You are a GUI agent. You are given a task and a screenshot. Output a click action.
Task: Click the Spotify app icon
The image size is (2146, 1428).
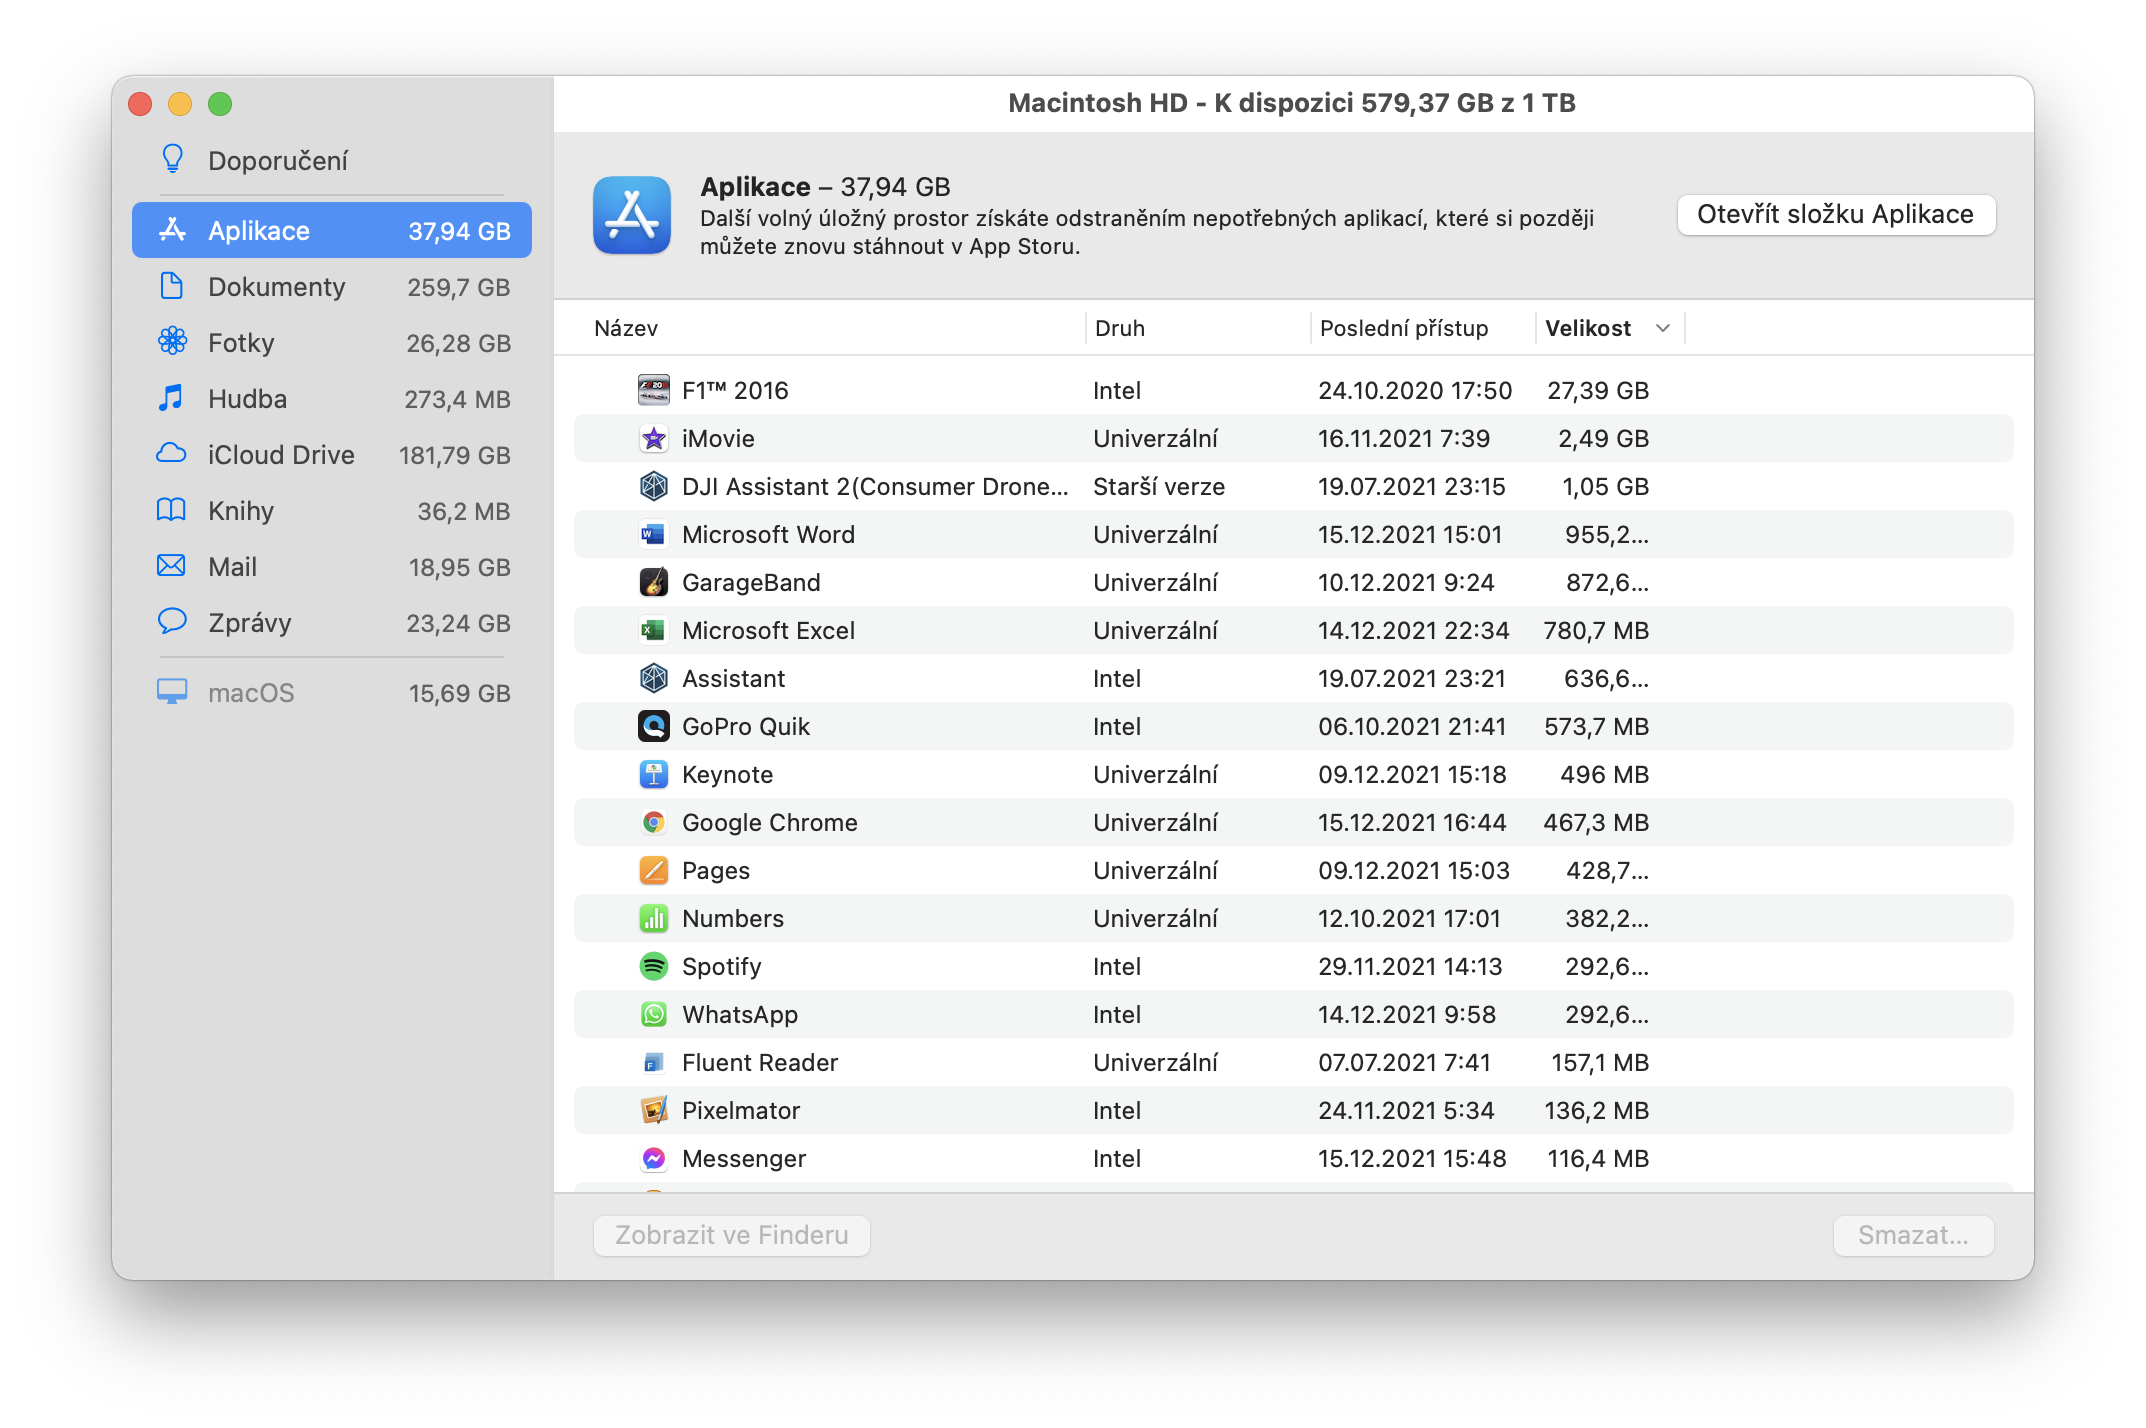click(653, 966)
